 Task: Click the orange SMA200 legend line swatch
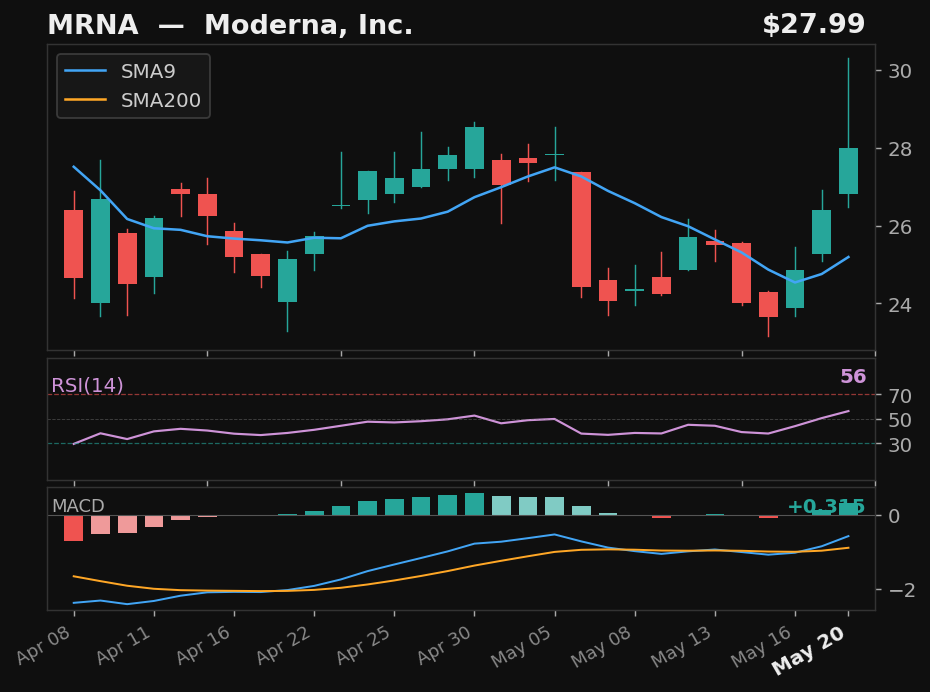(85, 100)
